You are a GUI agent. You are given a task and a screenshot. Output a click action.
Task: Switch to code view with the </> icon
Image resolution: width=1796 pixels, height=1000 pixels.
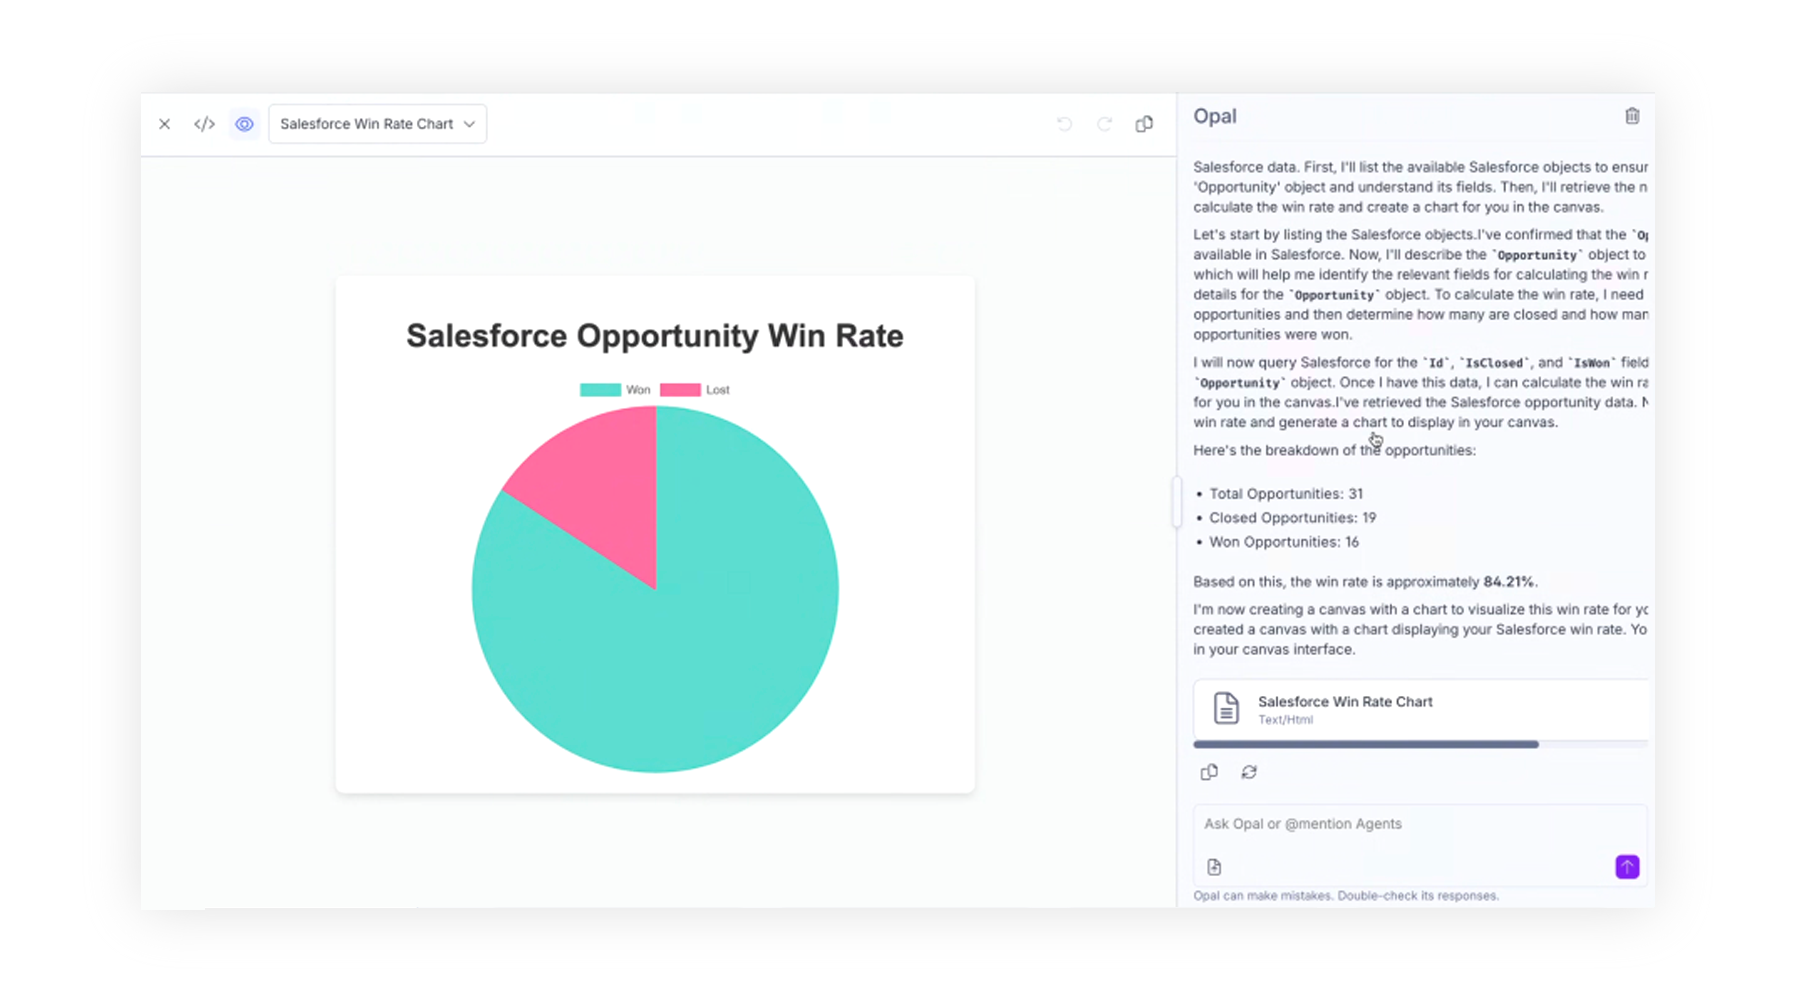tap(204, 124)
